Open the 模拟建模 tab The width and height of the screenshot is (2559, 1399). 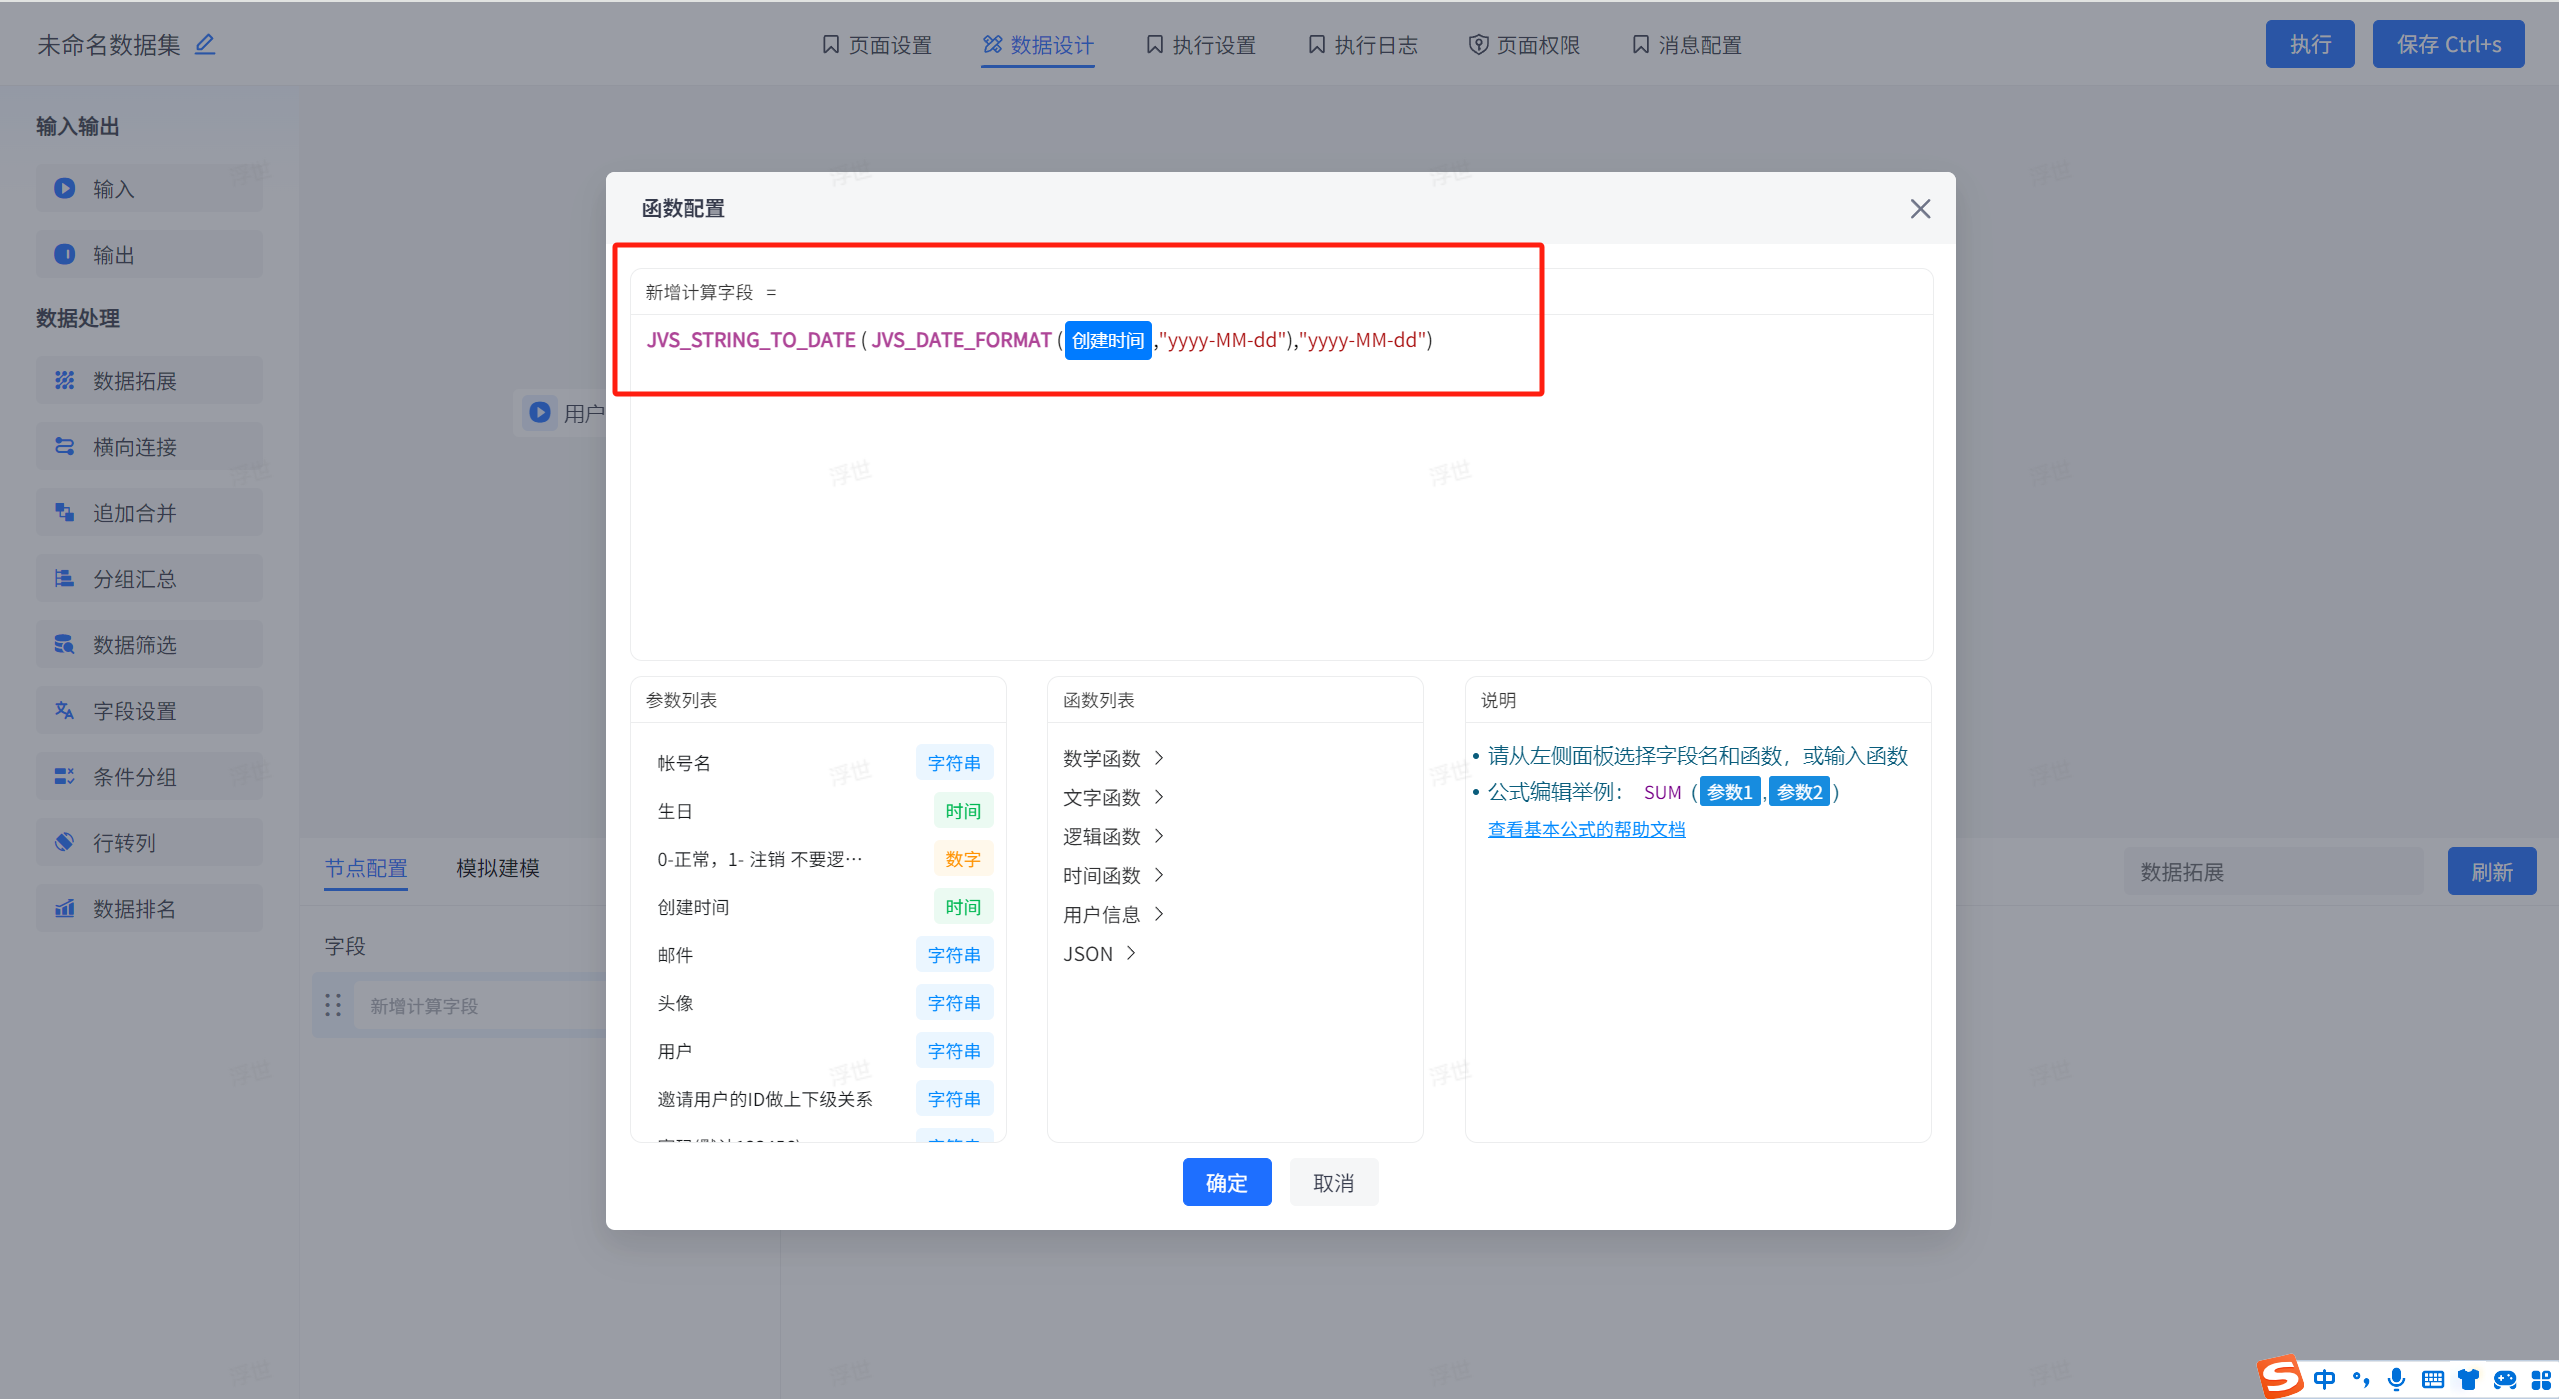[497, 868]
